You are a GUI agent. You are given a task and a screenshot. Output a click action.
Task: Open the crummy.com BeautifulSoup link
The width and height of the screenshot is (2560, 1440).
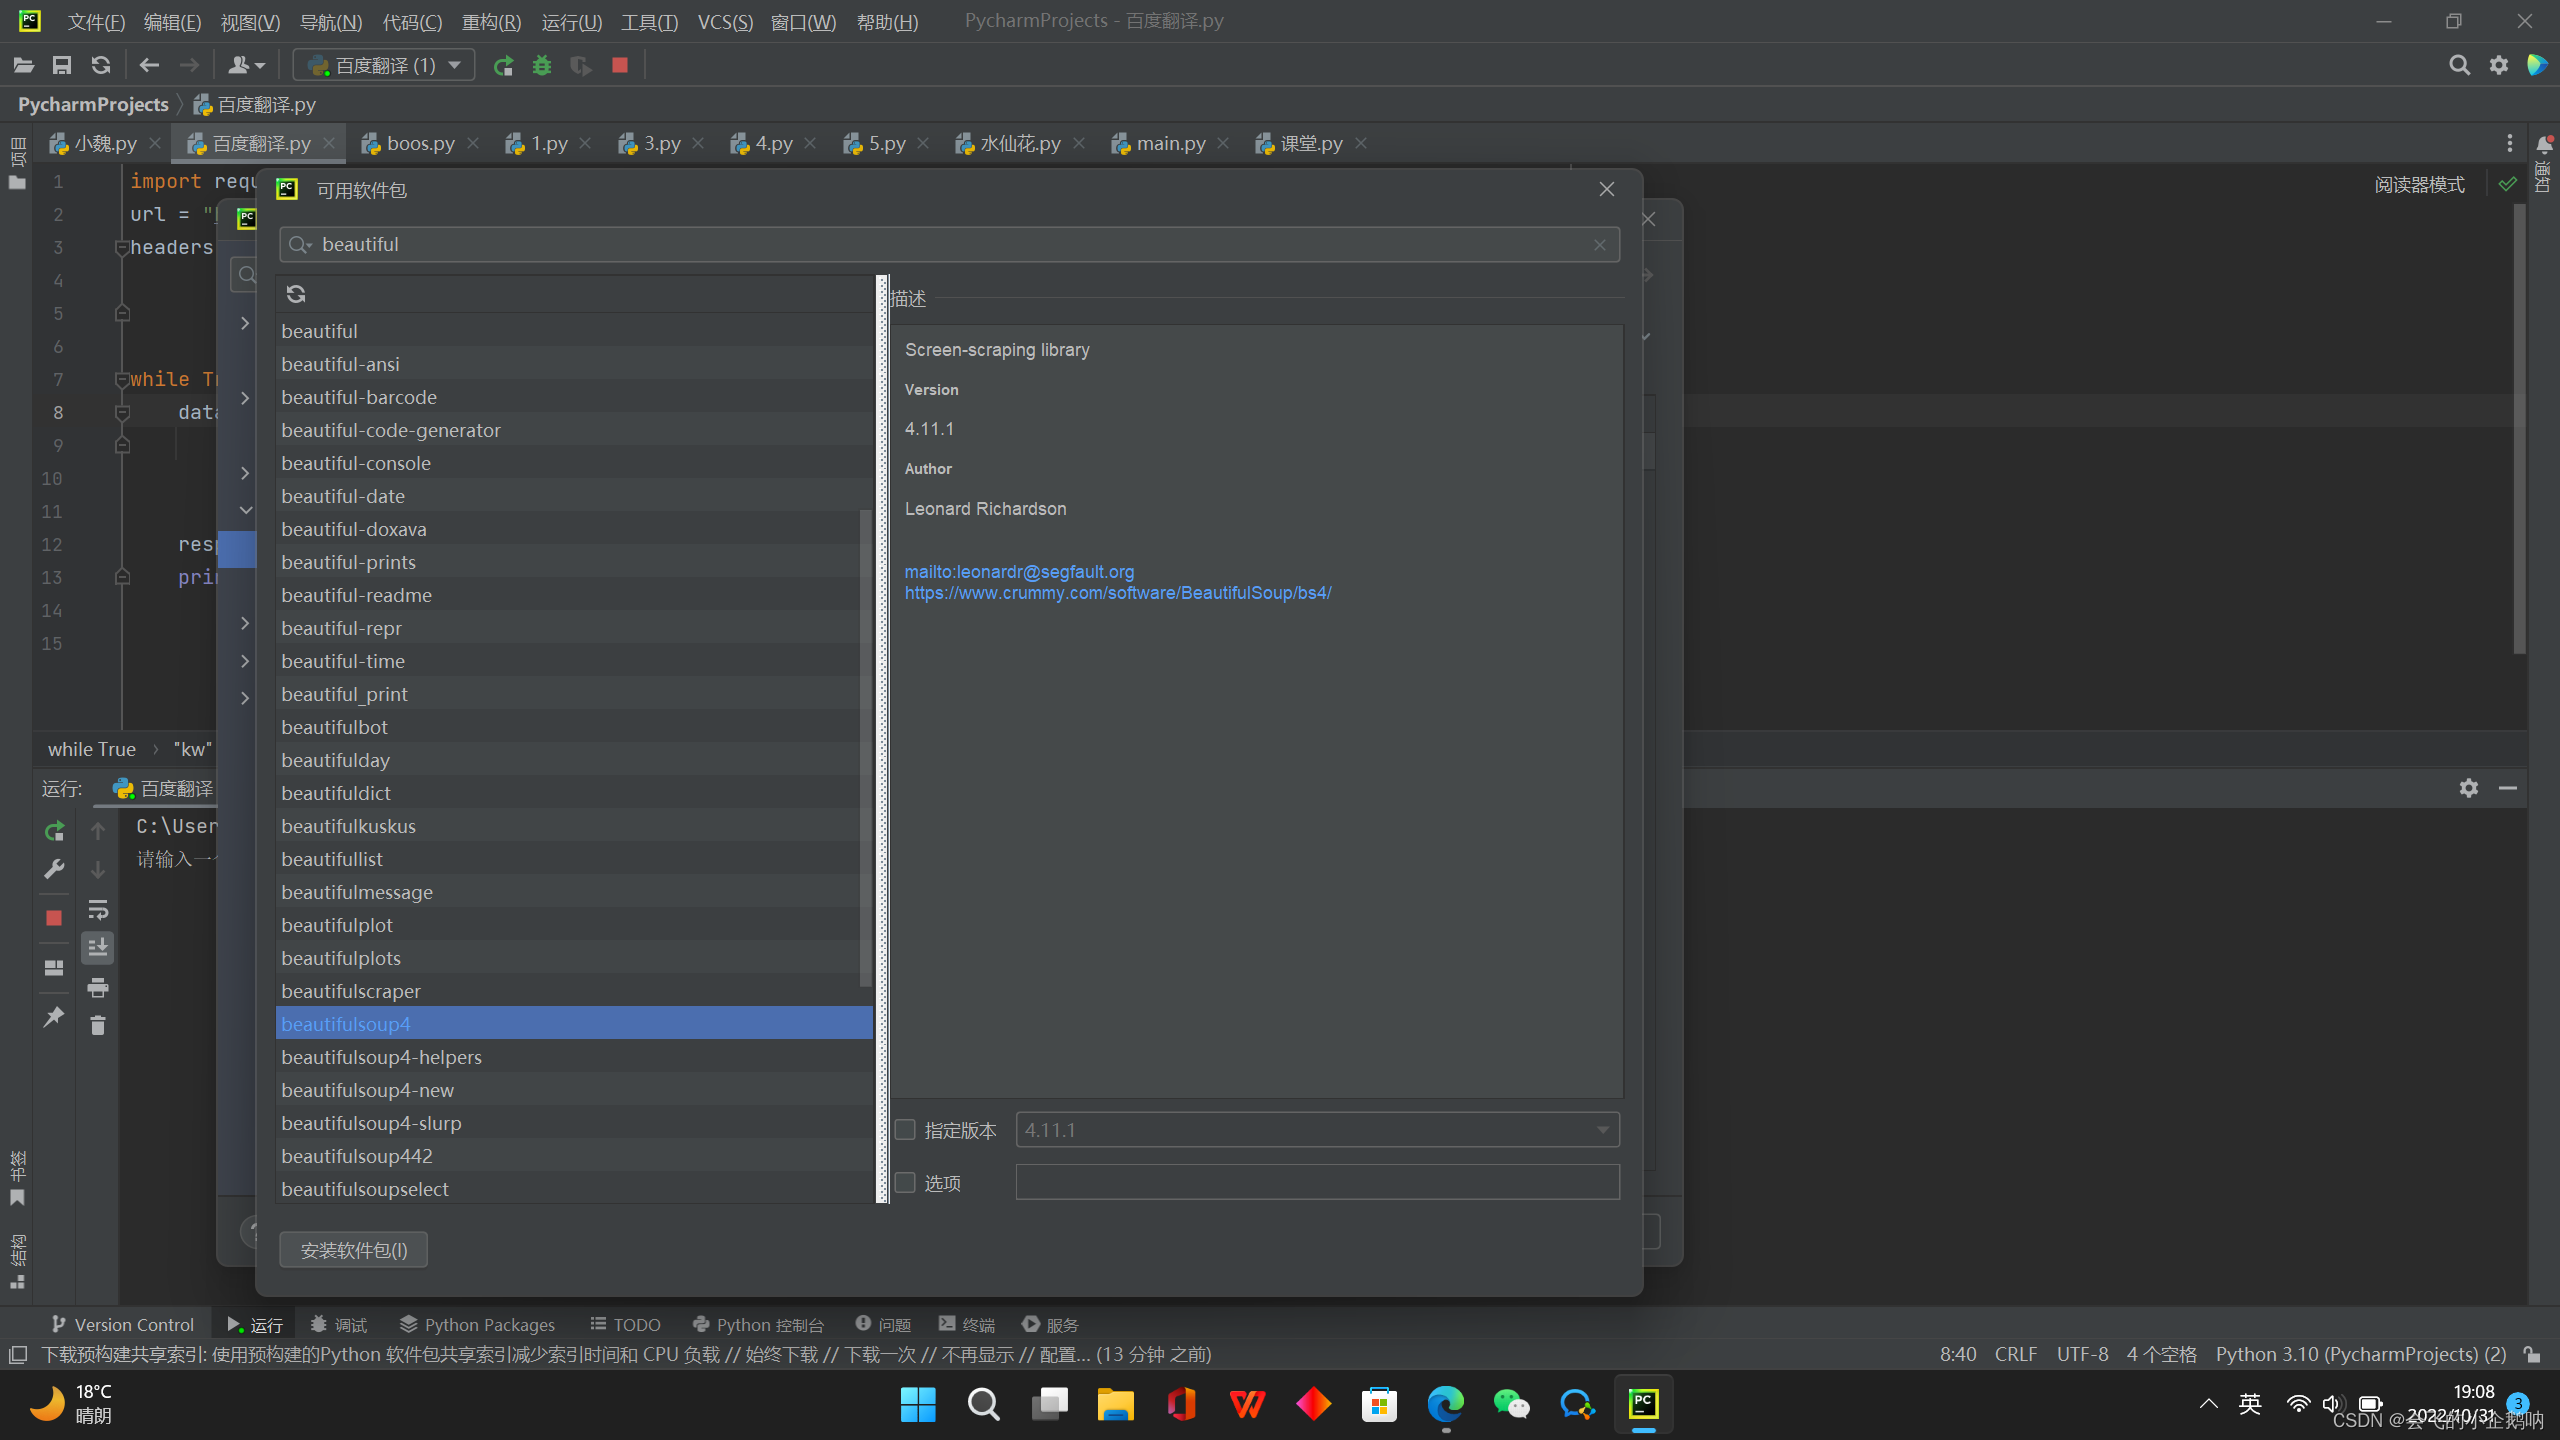click(x=1117, y=593)
